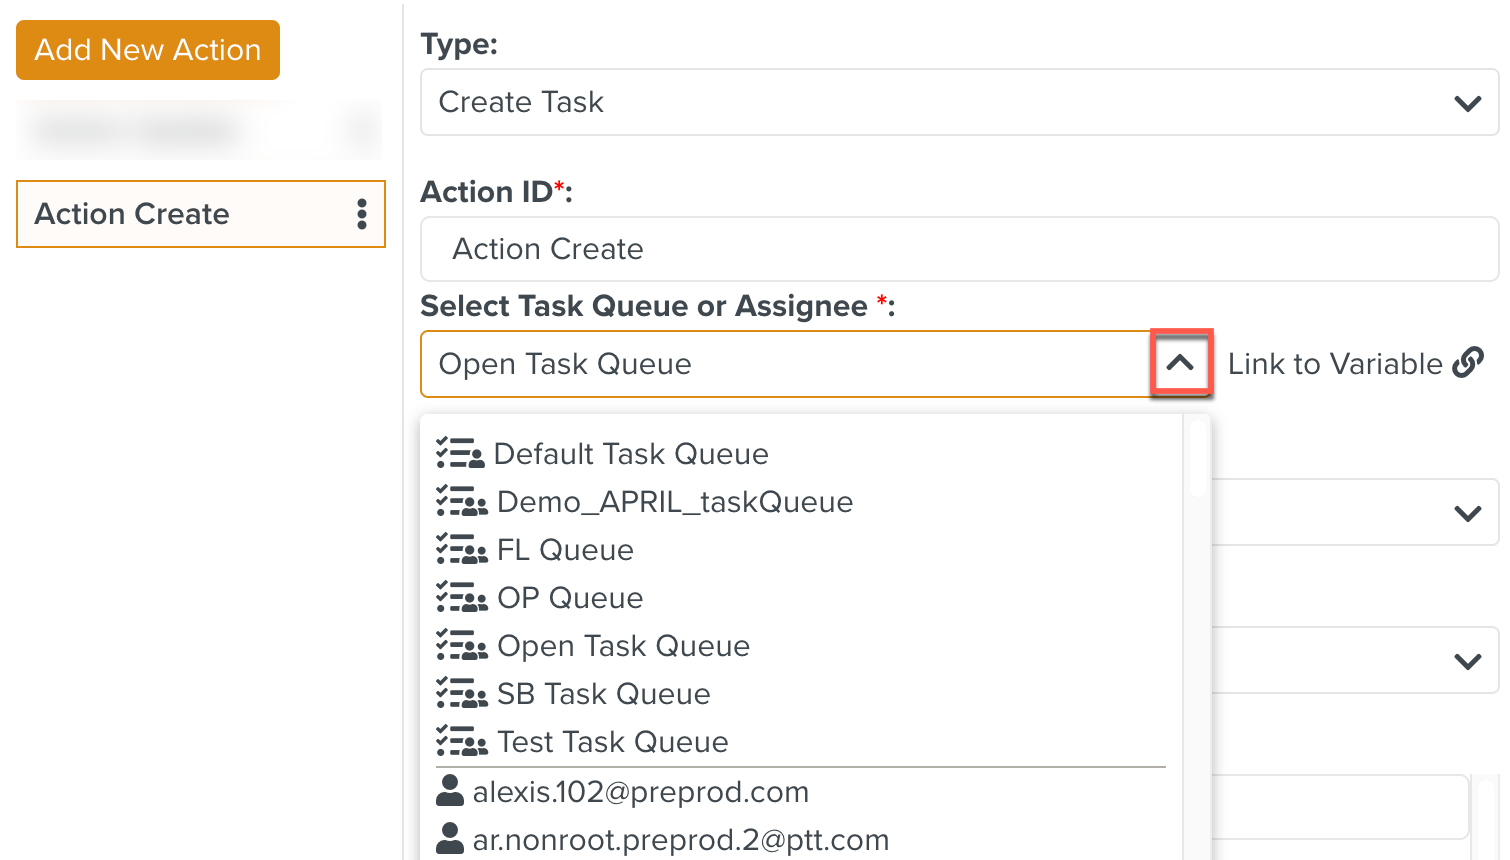This screenshot has height=860, width=1510.
Task: Click user icon for alexis.102@preprod.com
Action: coord(450,791)
